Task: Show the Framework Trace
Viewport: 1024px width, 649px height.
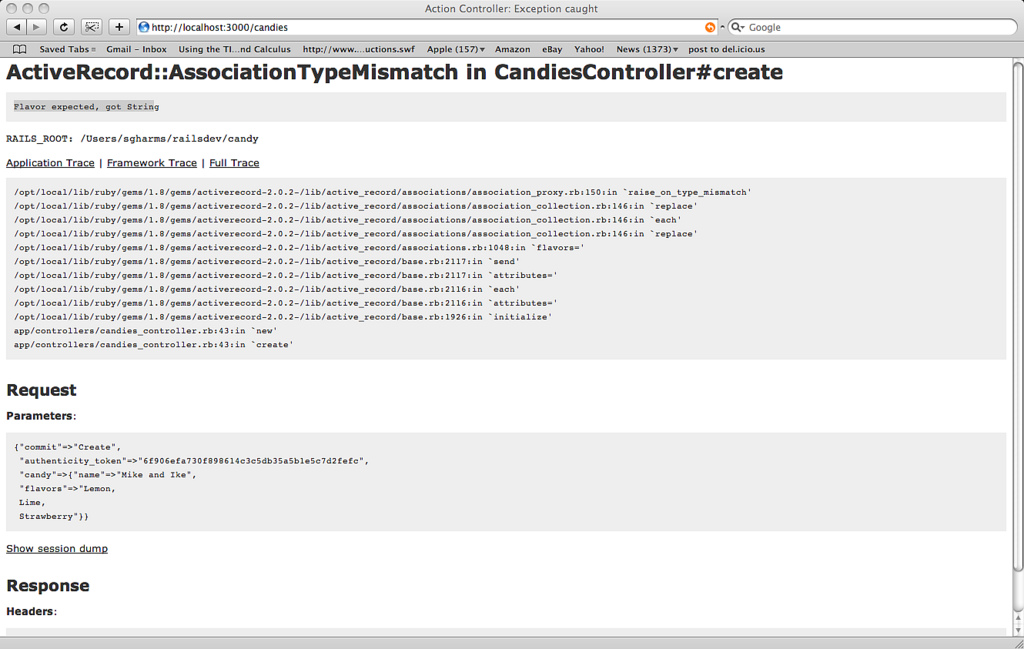Action: (152, 163)
